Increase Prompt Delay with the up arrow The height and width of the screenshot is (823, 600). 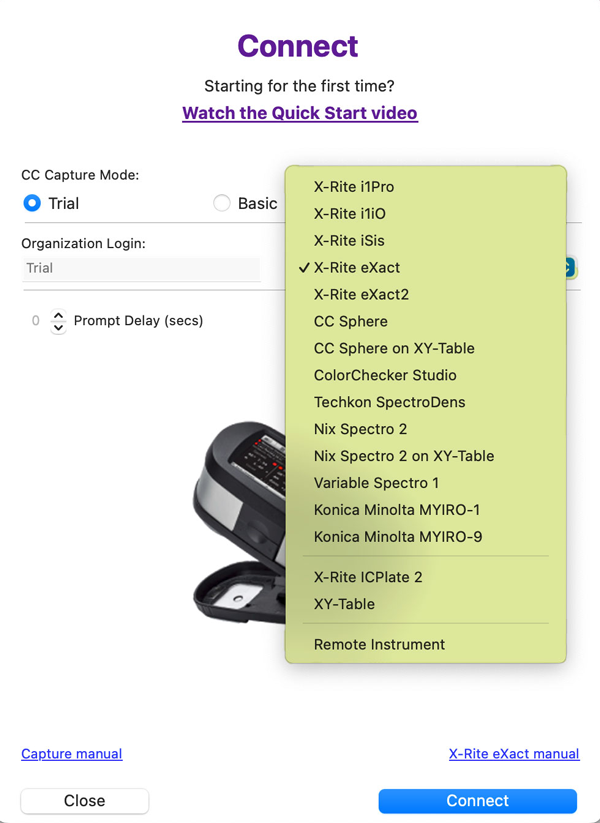[58, 314]
